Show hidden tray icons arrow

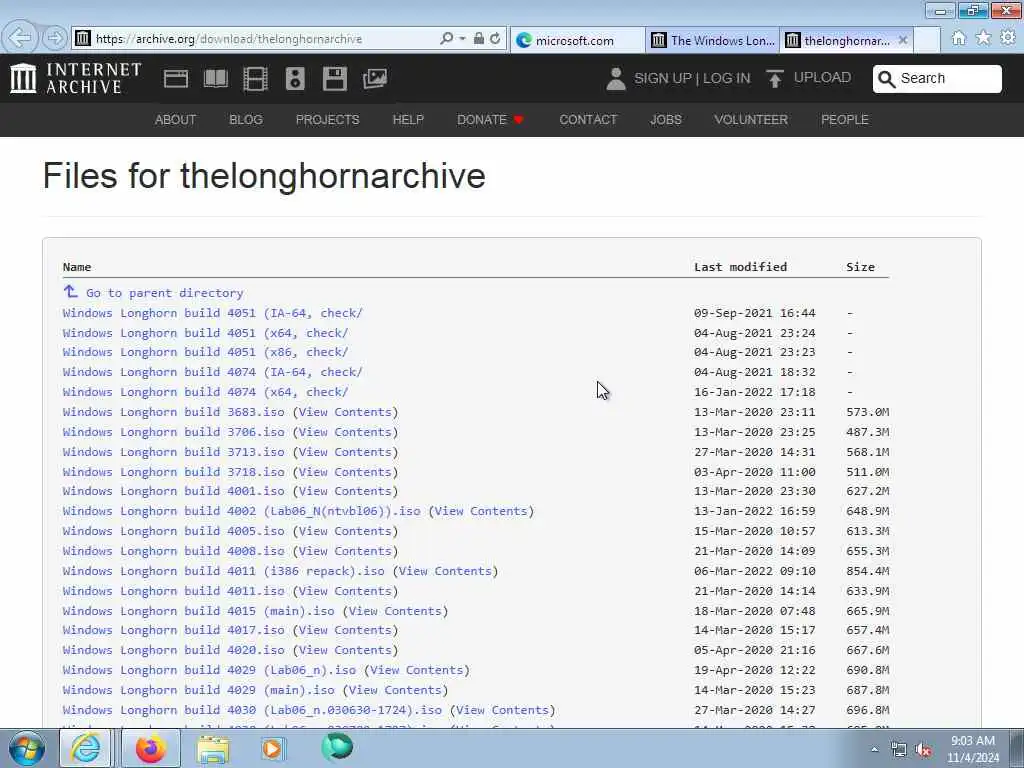point(874,749)
